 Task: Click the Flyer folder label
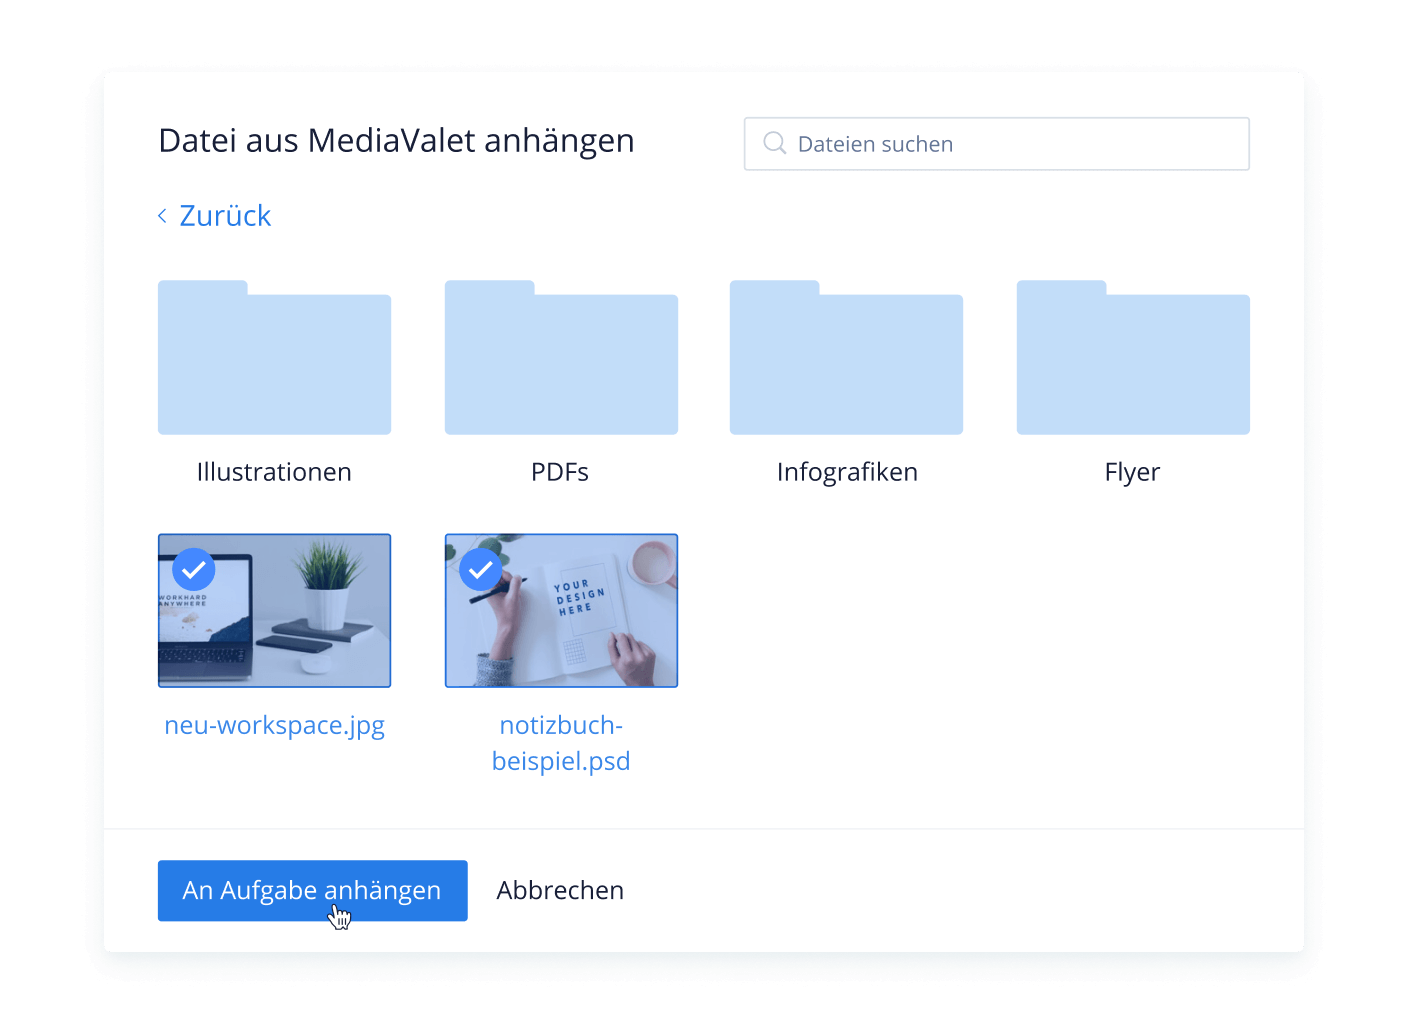coord(1132,472)
